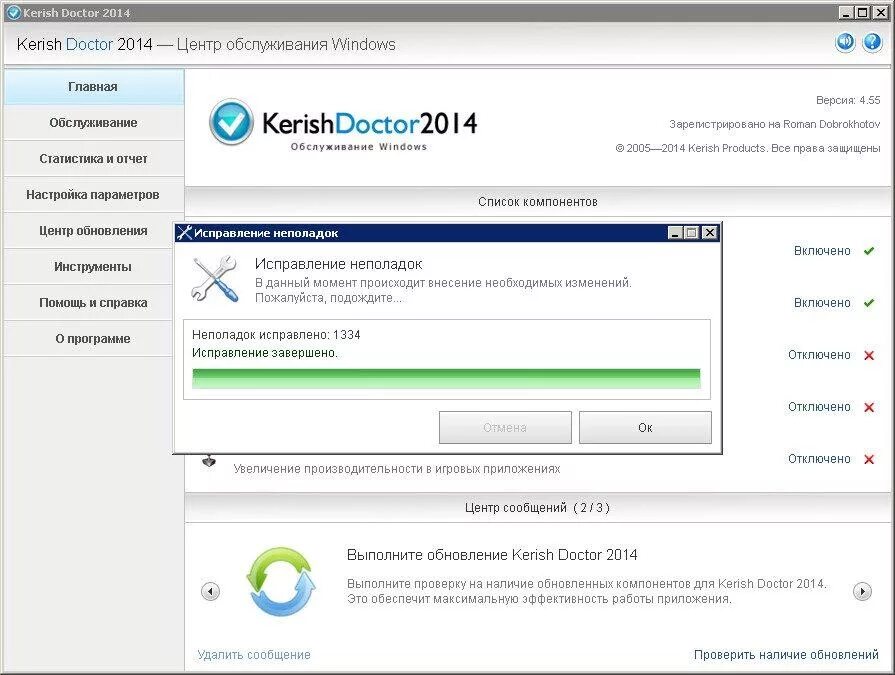This screenshot has height=675, width=895.
Task: Click text Исправление завершено.
Action: [x=265, y=353]
